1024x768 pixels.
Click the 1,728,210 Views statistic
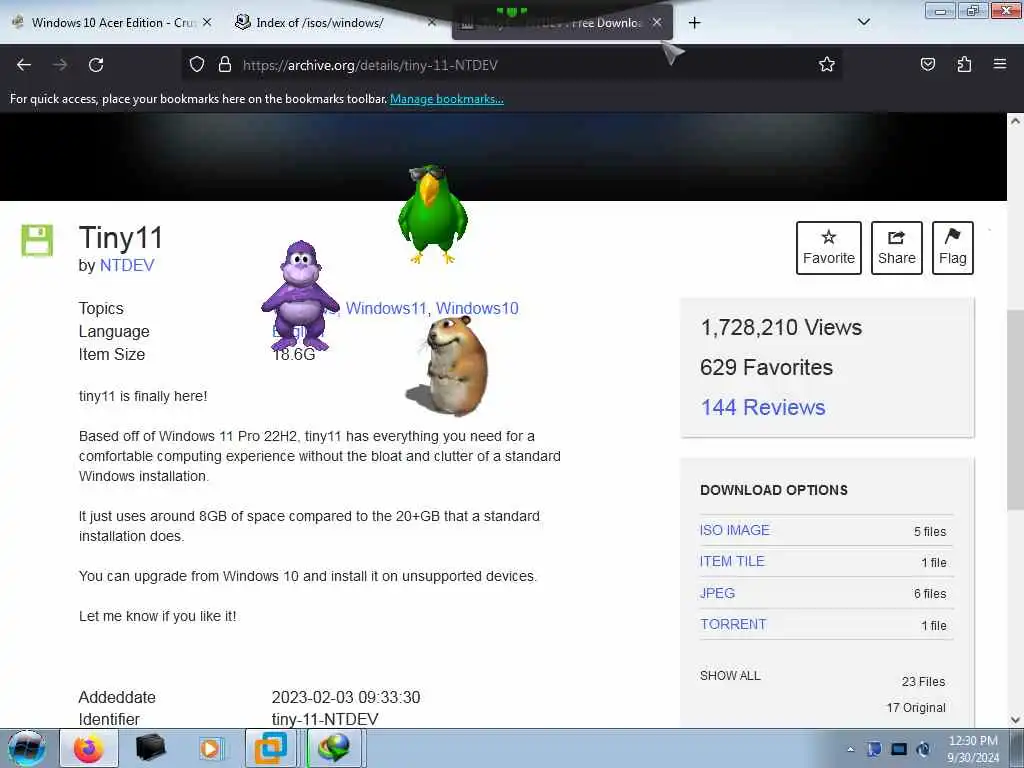(x=781, y=327)
